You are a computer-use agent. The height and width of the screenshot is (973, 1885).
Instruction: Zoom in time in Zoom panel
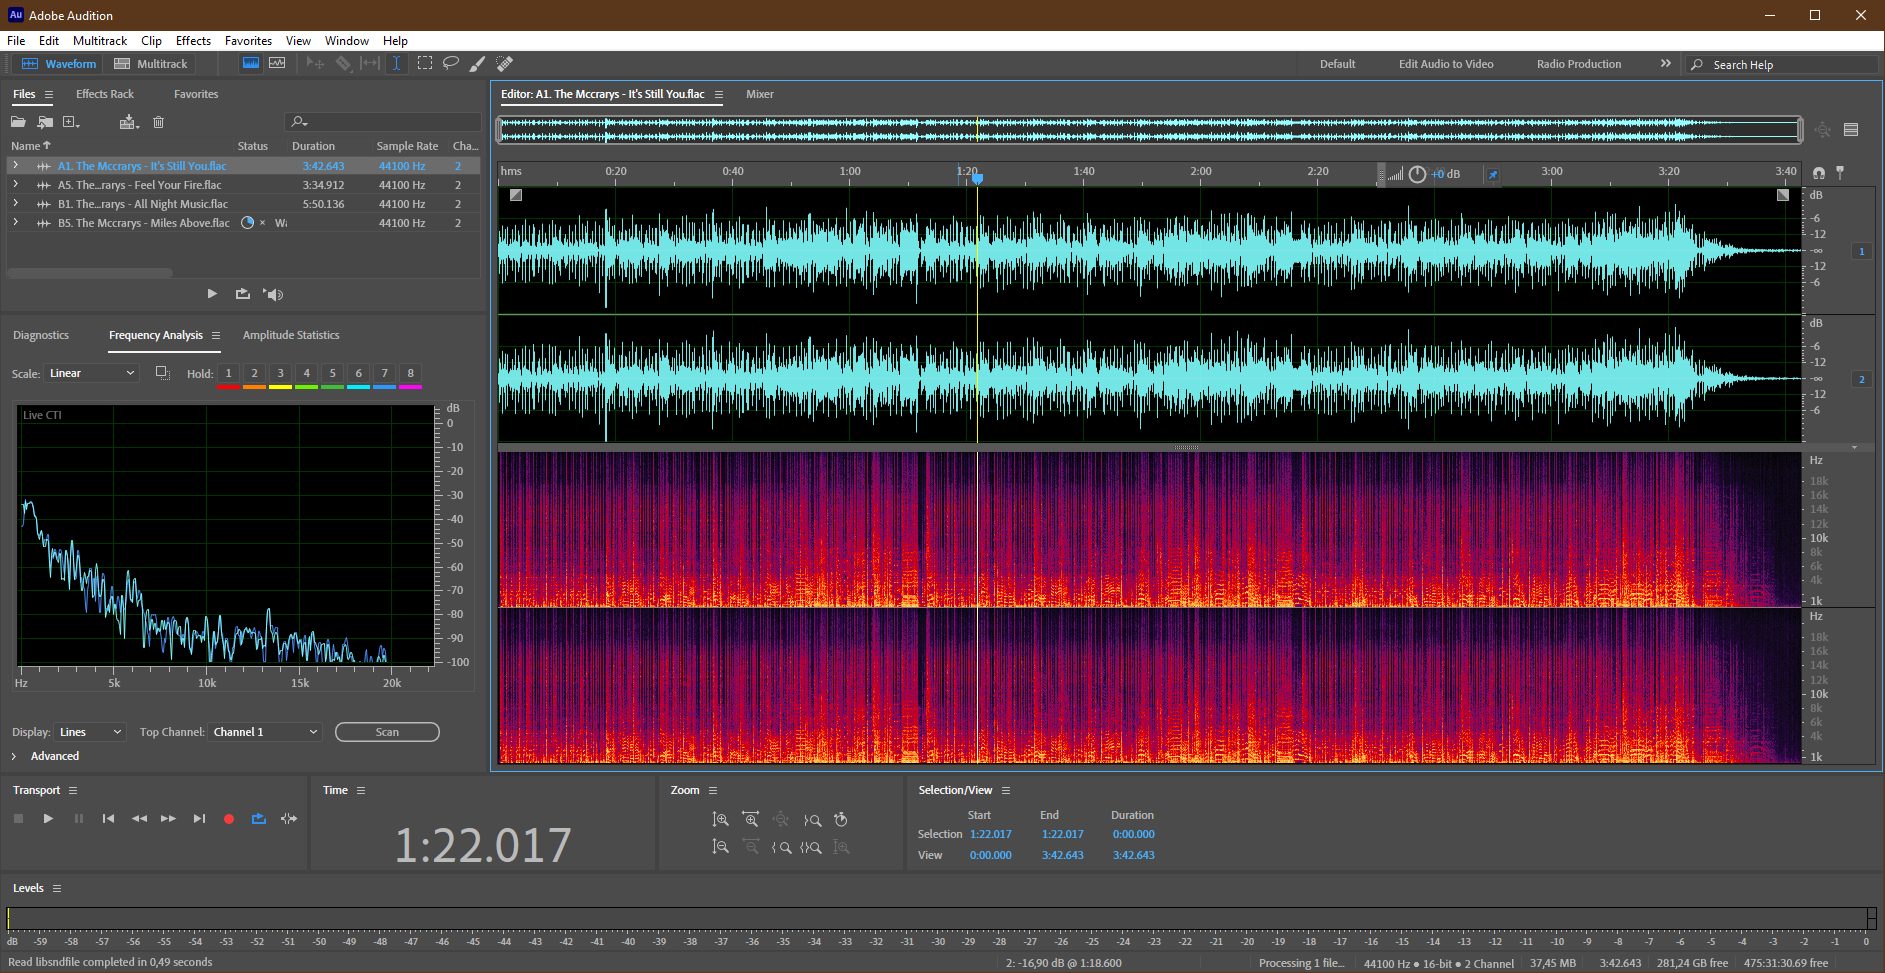click(x=751, y=819)
